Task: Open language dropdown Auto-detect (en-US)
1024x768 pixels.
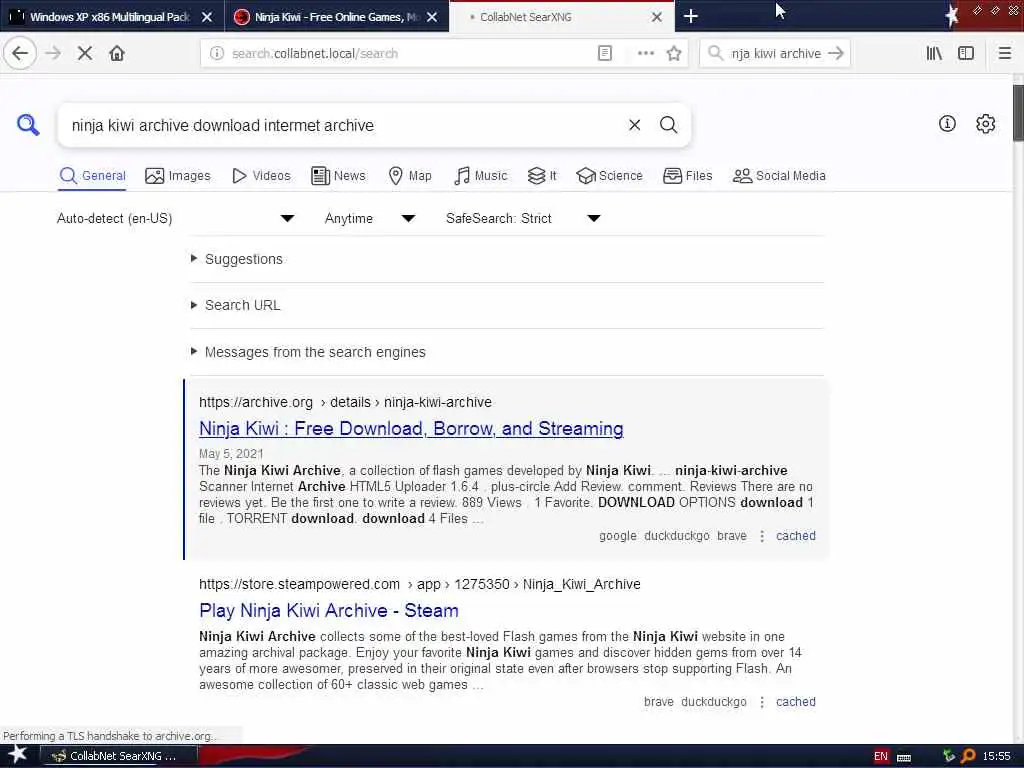Action: click(x=175, y=218)
